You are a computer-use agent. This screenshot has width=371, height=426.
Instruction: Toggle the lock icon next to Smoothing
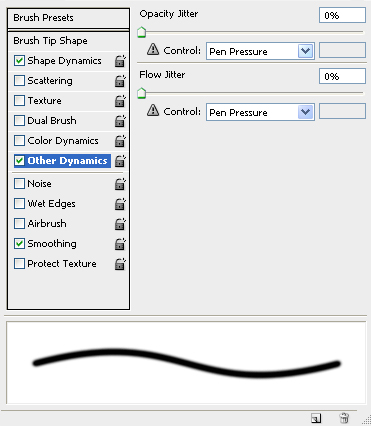pos(120,244)
